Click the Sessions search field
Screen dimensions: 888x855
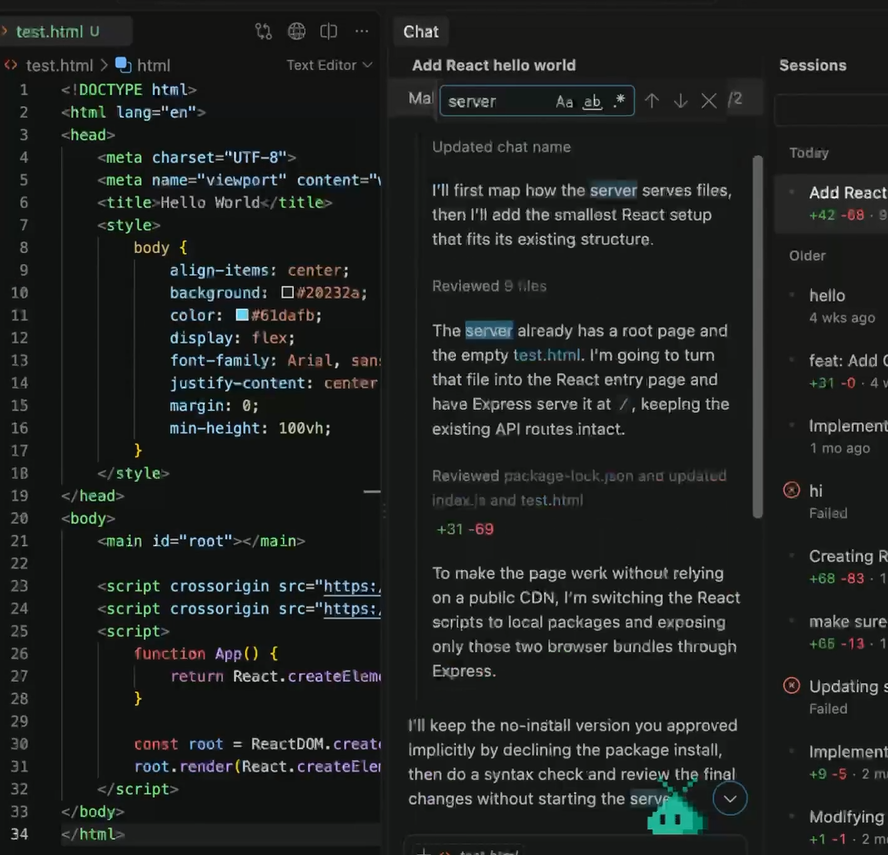click(831, 110)
